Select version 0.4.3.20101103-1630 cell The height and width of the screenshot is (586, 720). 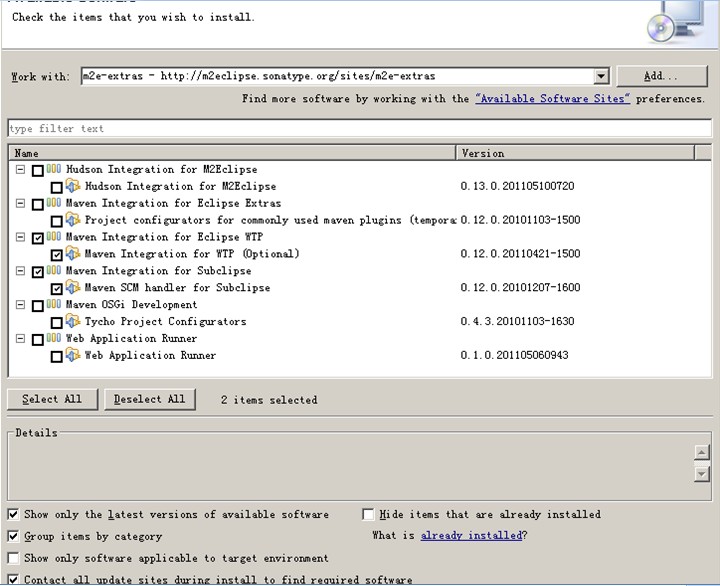(x=518, y=321)
